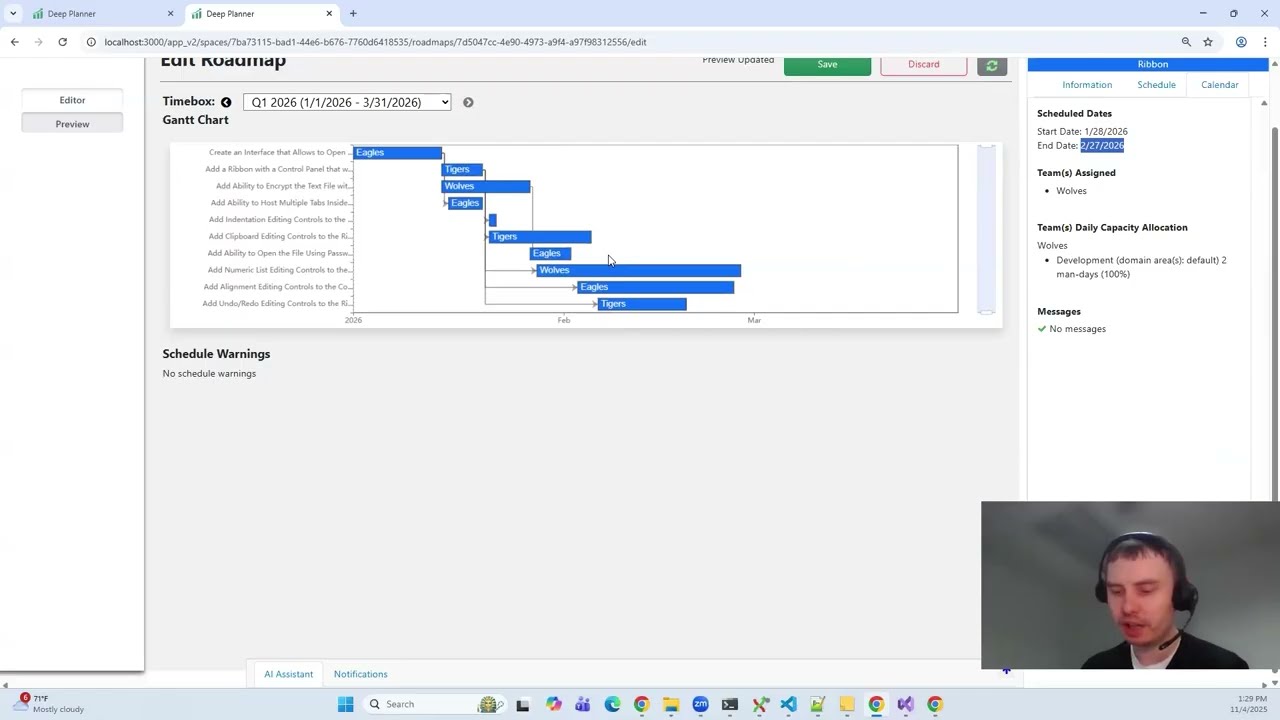Click the green refresh preview icon
This screenshot has height=720, width=1280.
click(x=991, y=65)
